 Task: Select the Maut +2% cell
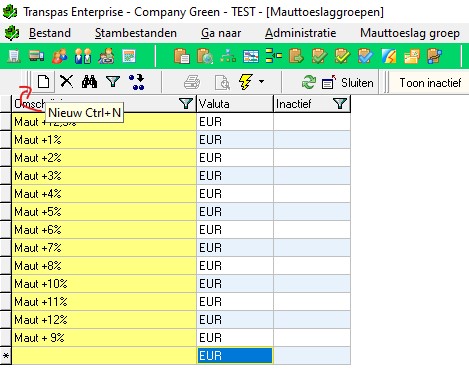click(104, 158)
